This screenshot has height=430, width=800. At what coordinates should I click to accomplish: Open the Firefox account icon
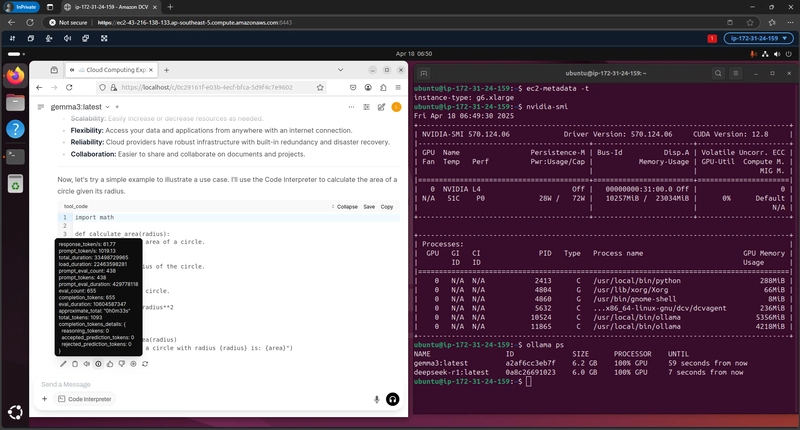[368, 87]
